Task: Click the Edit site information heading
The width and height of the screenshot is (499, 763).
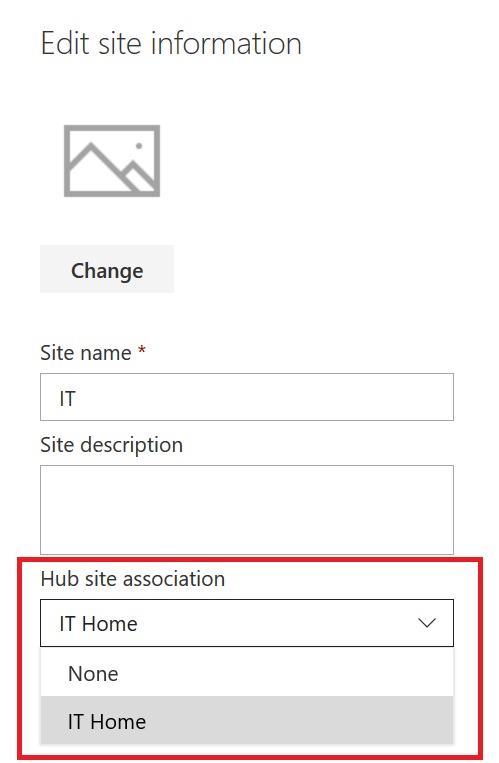Action: 171,43
